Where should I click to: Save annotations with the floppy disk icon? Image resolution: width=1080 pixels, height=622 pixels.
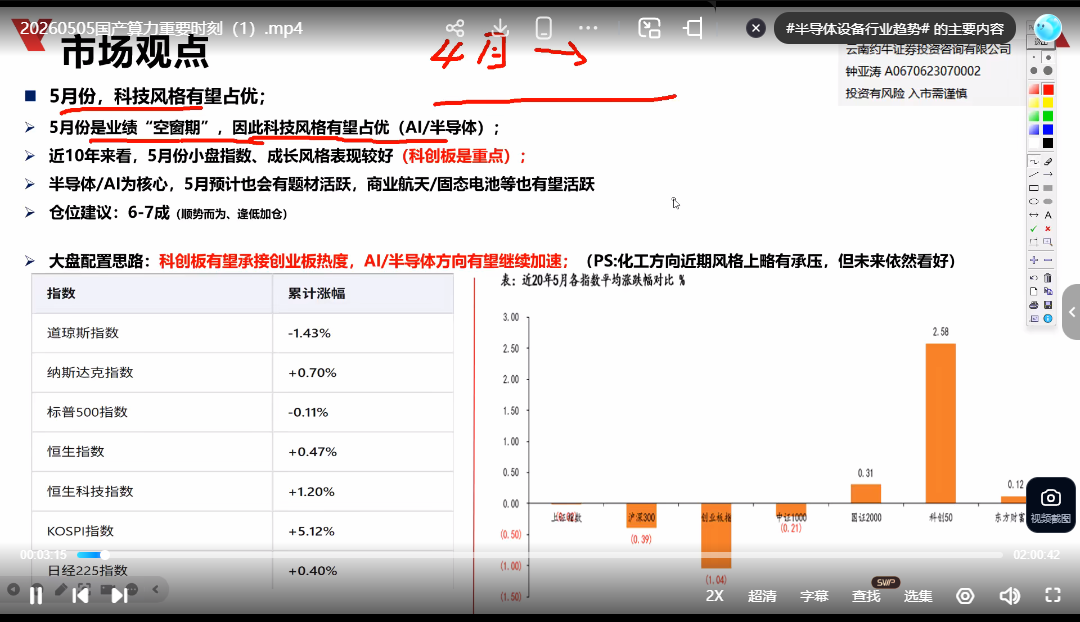1048,304
